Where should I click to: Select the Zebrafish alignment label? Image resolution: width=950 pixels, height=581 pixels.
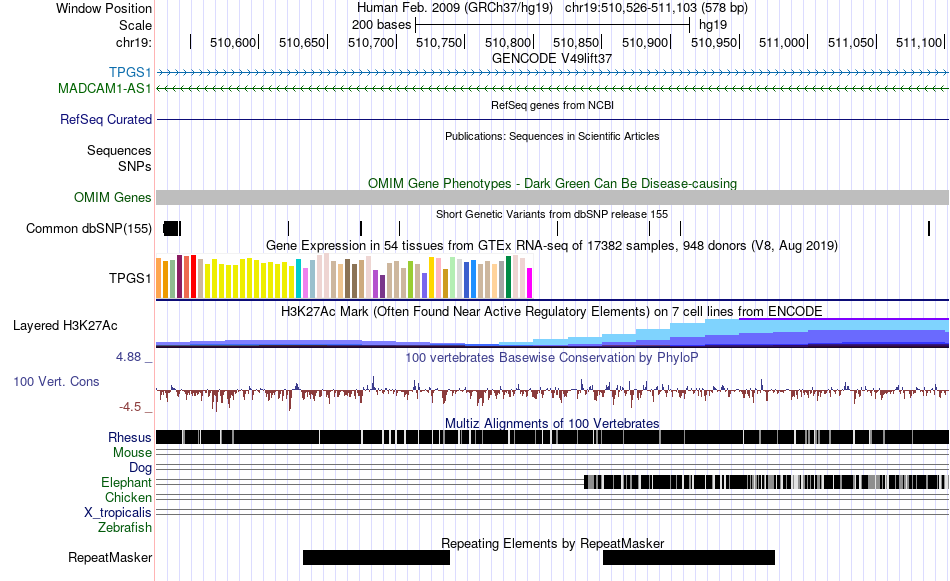[125, 528]
